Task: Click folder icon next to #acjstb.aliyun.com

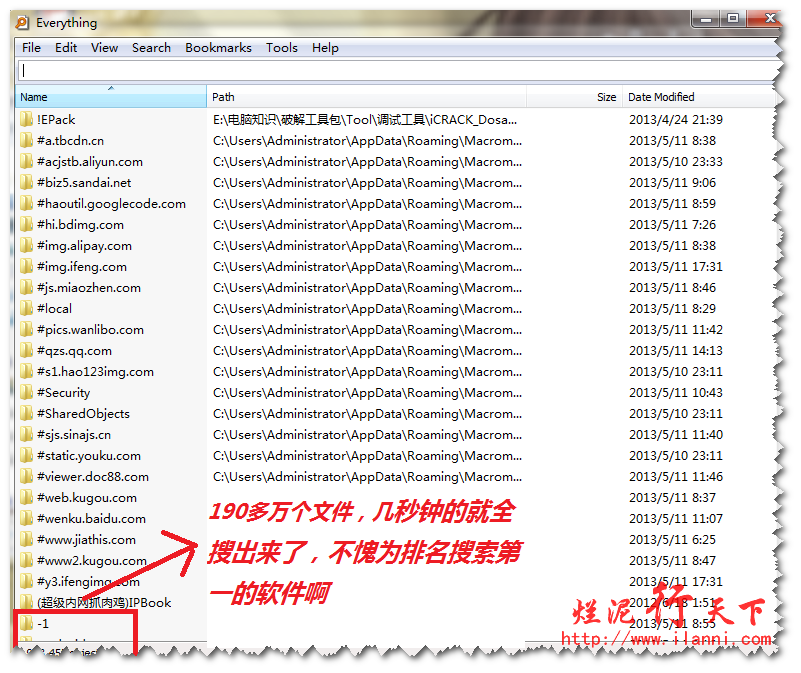Action: (27, 161)
